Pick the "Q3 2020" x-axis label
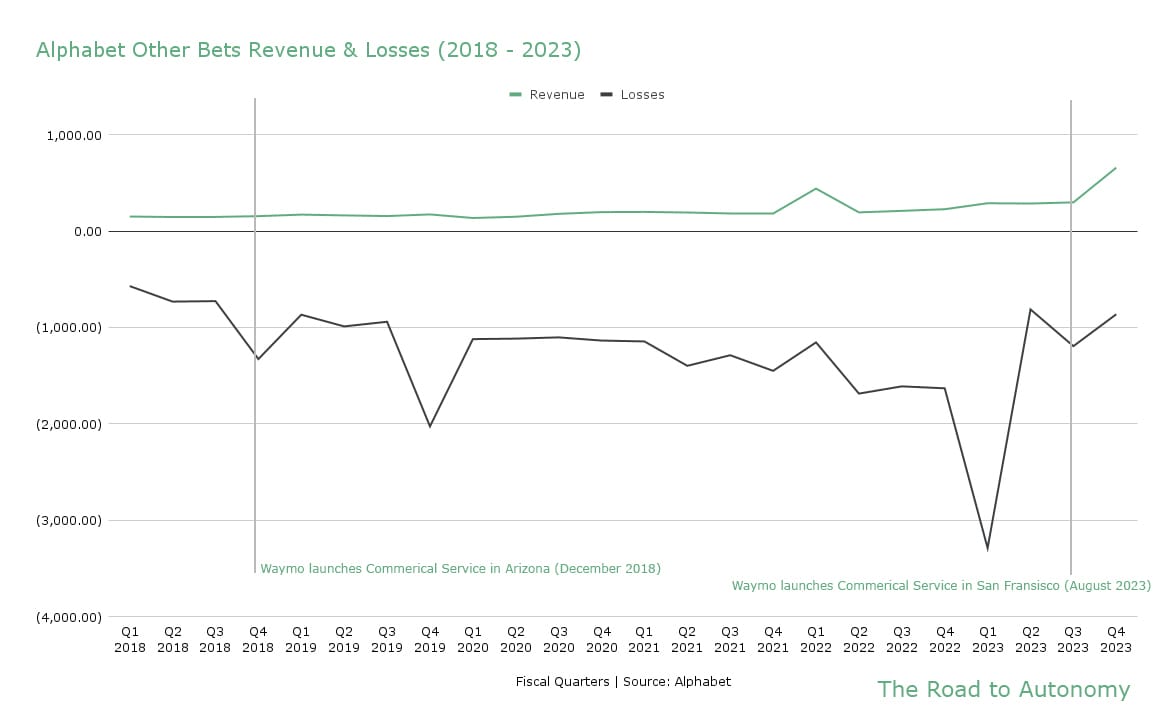The width and height of the screenshot is (1174, 725). (x=559, y=640)
